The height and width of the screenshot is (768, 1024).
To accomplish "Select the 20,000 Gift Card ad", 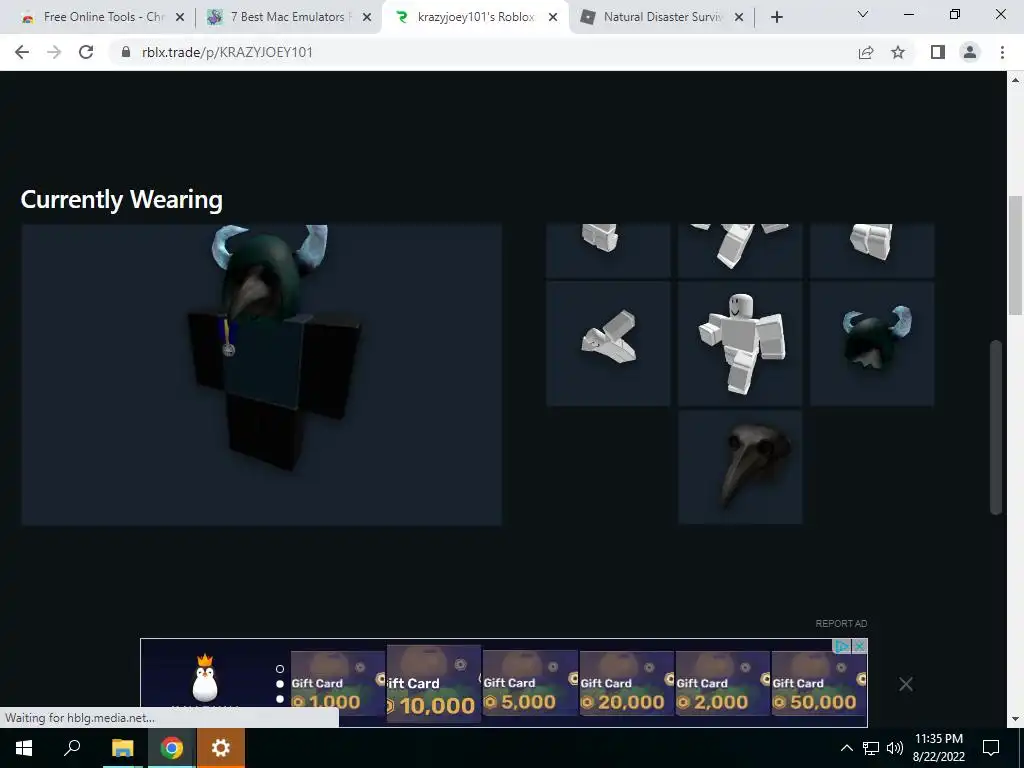I will [x=626, y=683].
